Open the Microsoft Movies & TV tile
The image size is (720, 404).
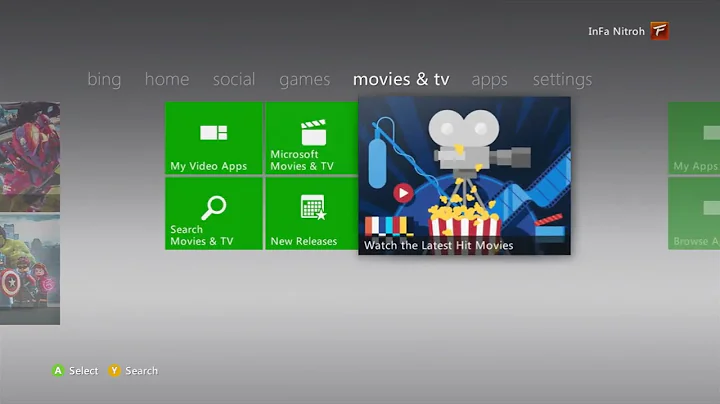coord(312,138)
